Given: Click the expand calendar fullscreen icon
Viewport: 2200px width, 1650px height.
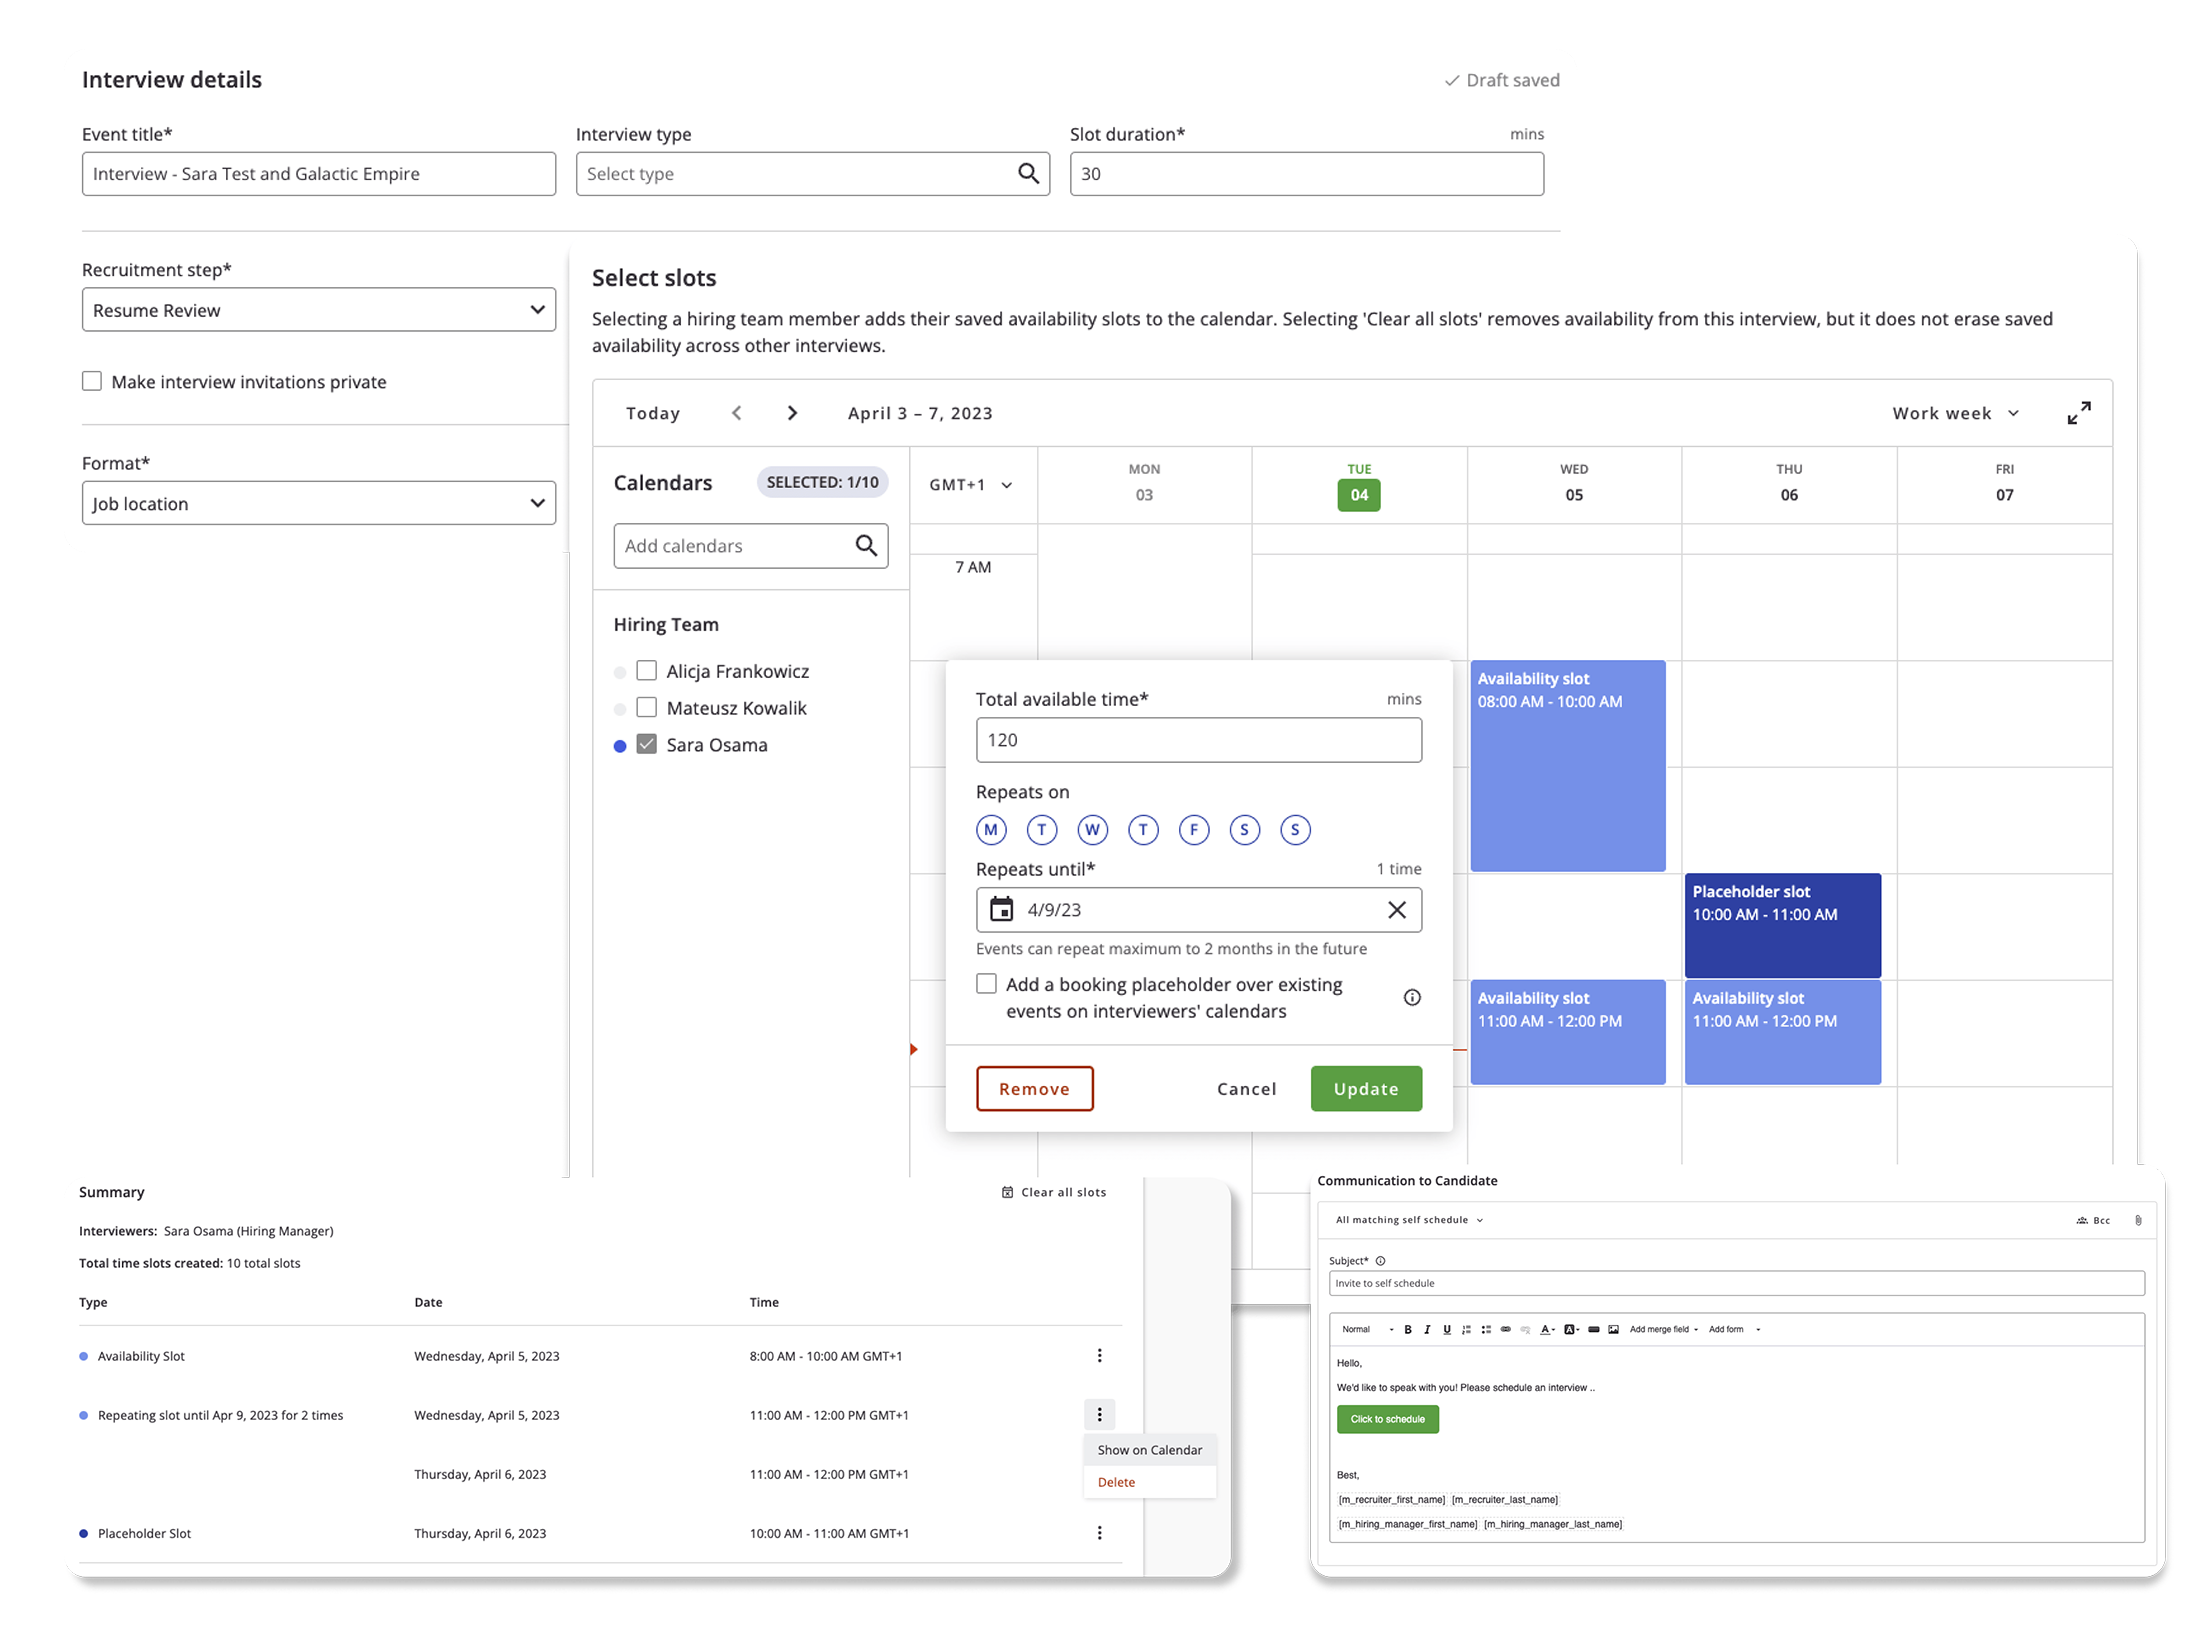Looking at the screenshot, I should click(2077, 413).
